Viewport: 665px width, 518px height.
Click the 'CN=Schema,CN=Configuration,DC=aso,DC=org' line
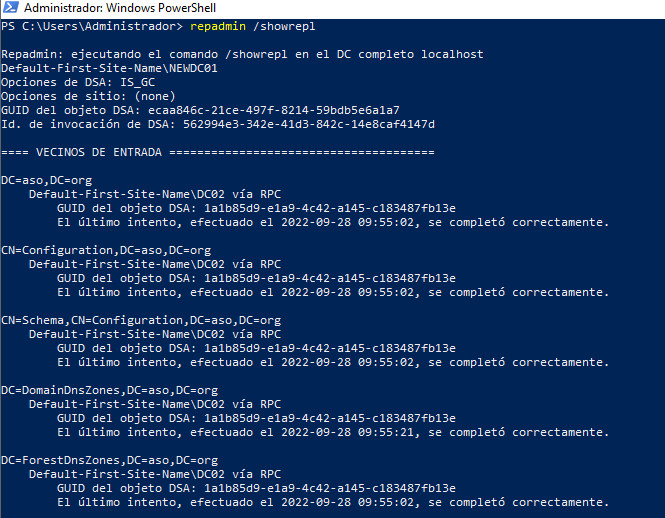coord(141,320)
